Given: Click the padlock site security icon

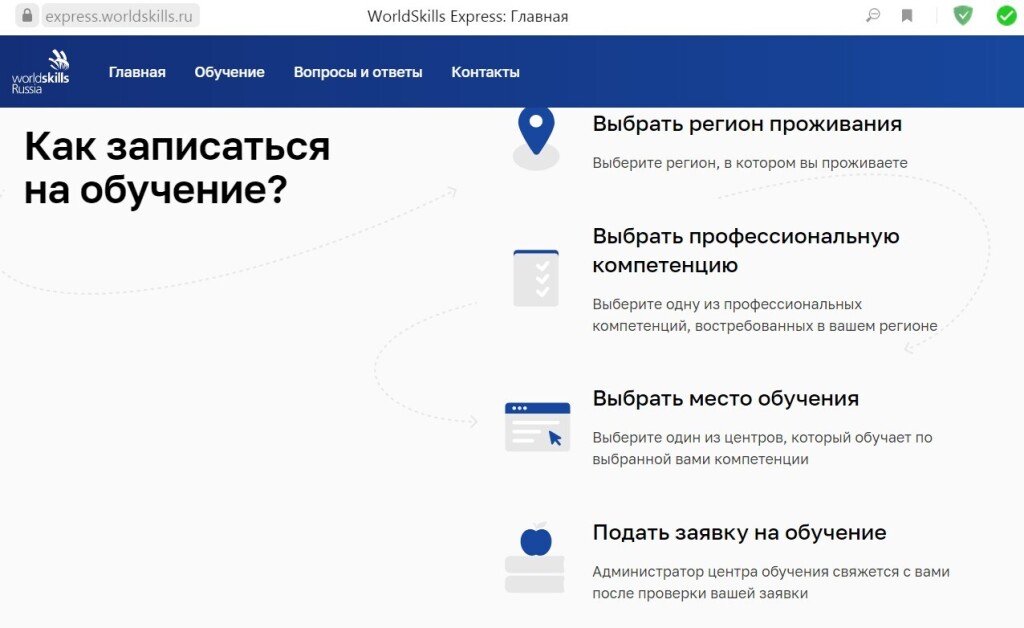Looking at the screenshot, I should [x=27, y=16].
